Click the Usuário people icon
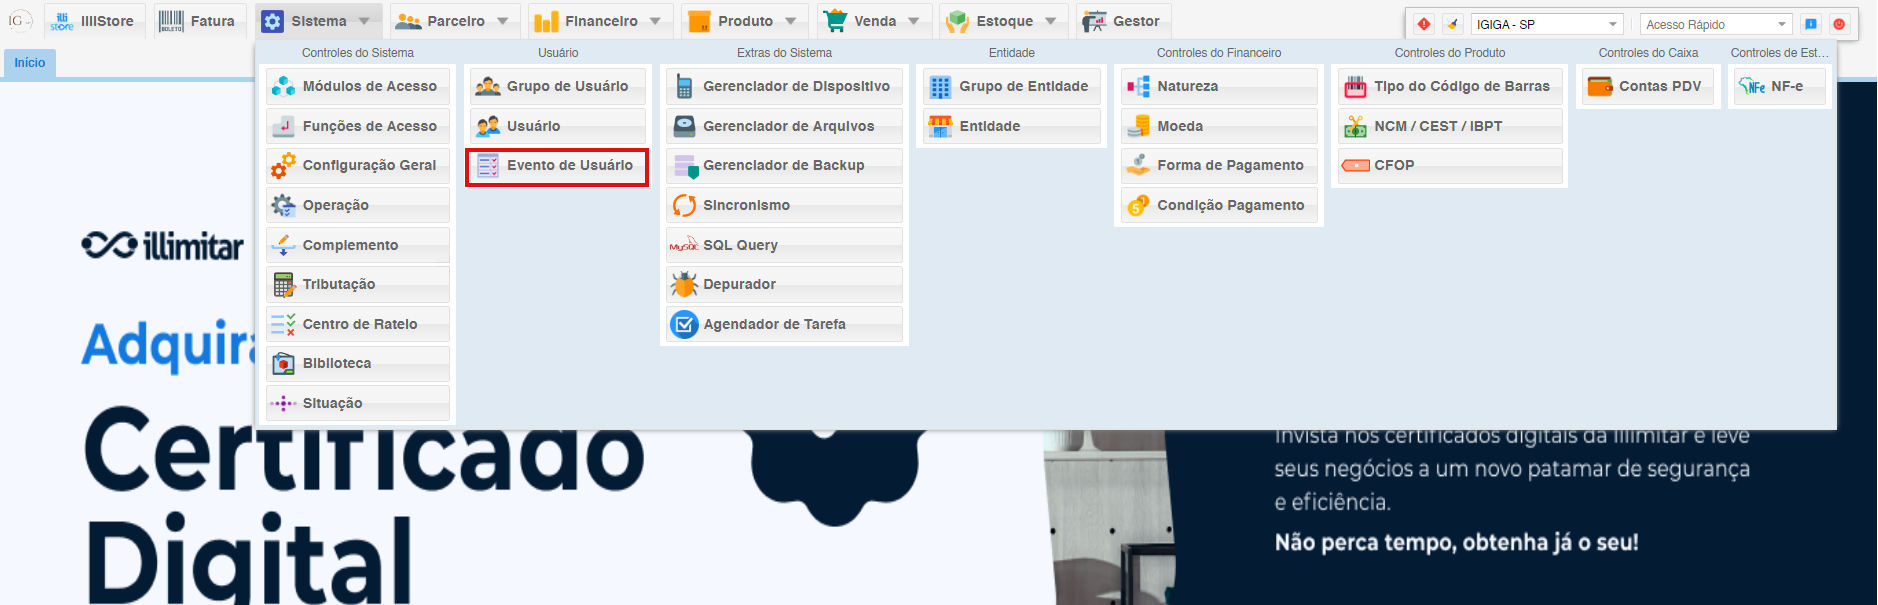The image size is (1878, 605). click(488, 126)
